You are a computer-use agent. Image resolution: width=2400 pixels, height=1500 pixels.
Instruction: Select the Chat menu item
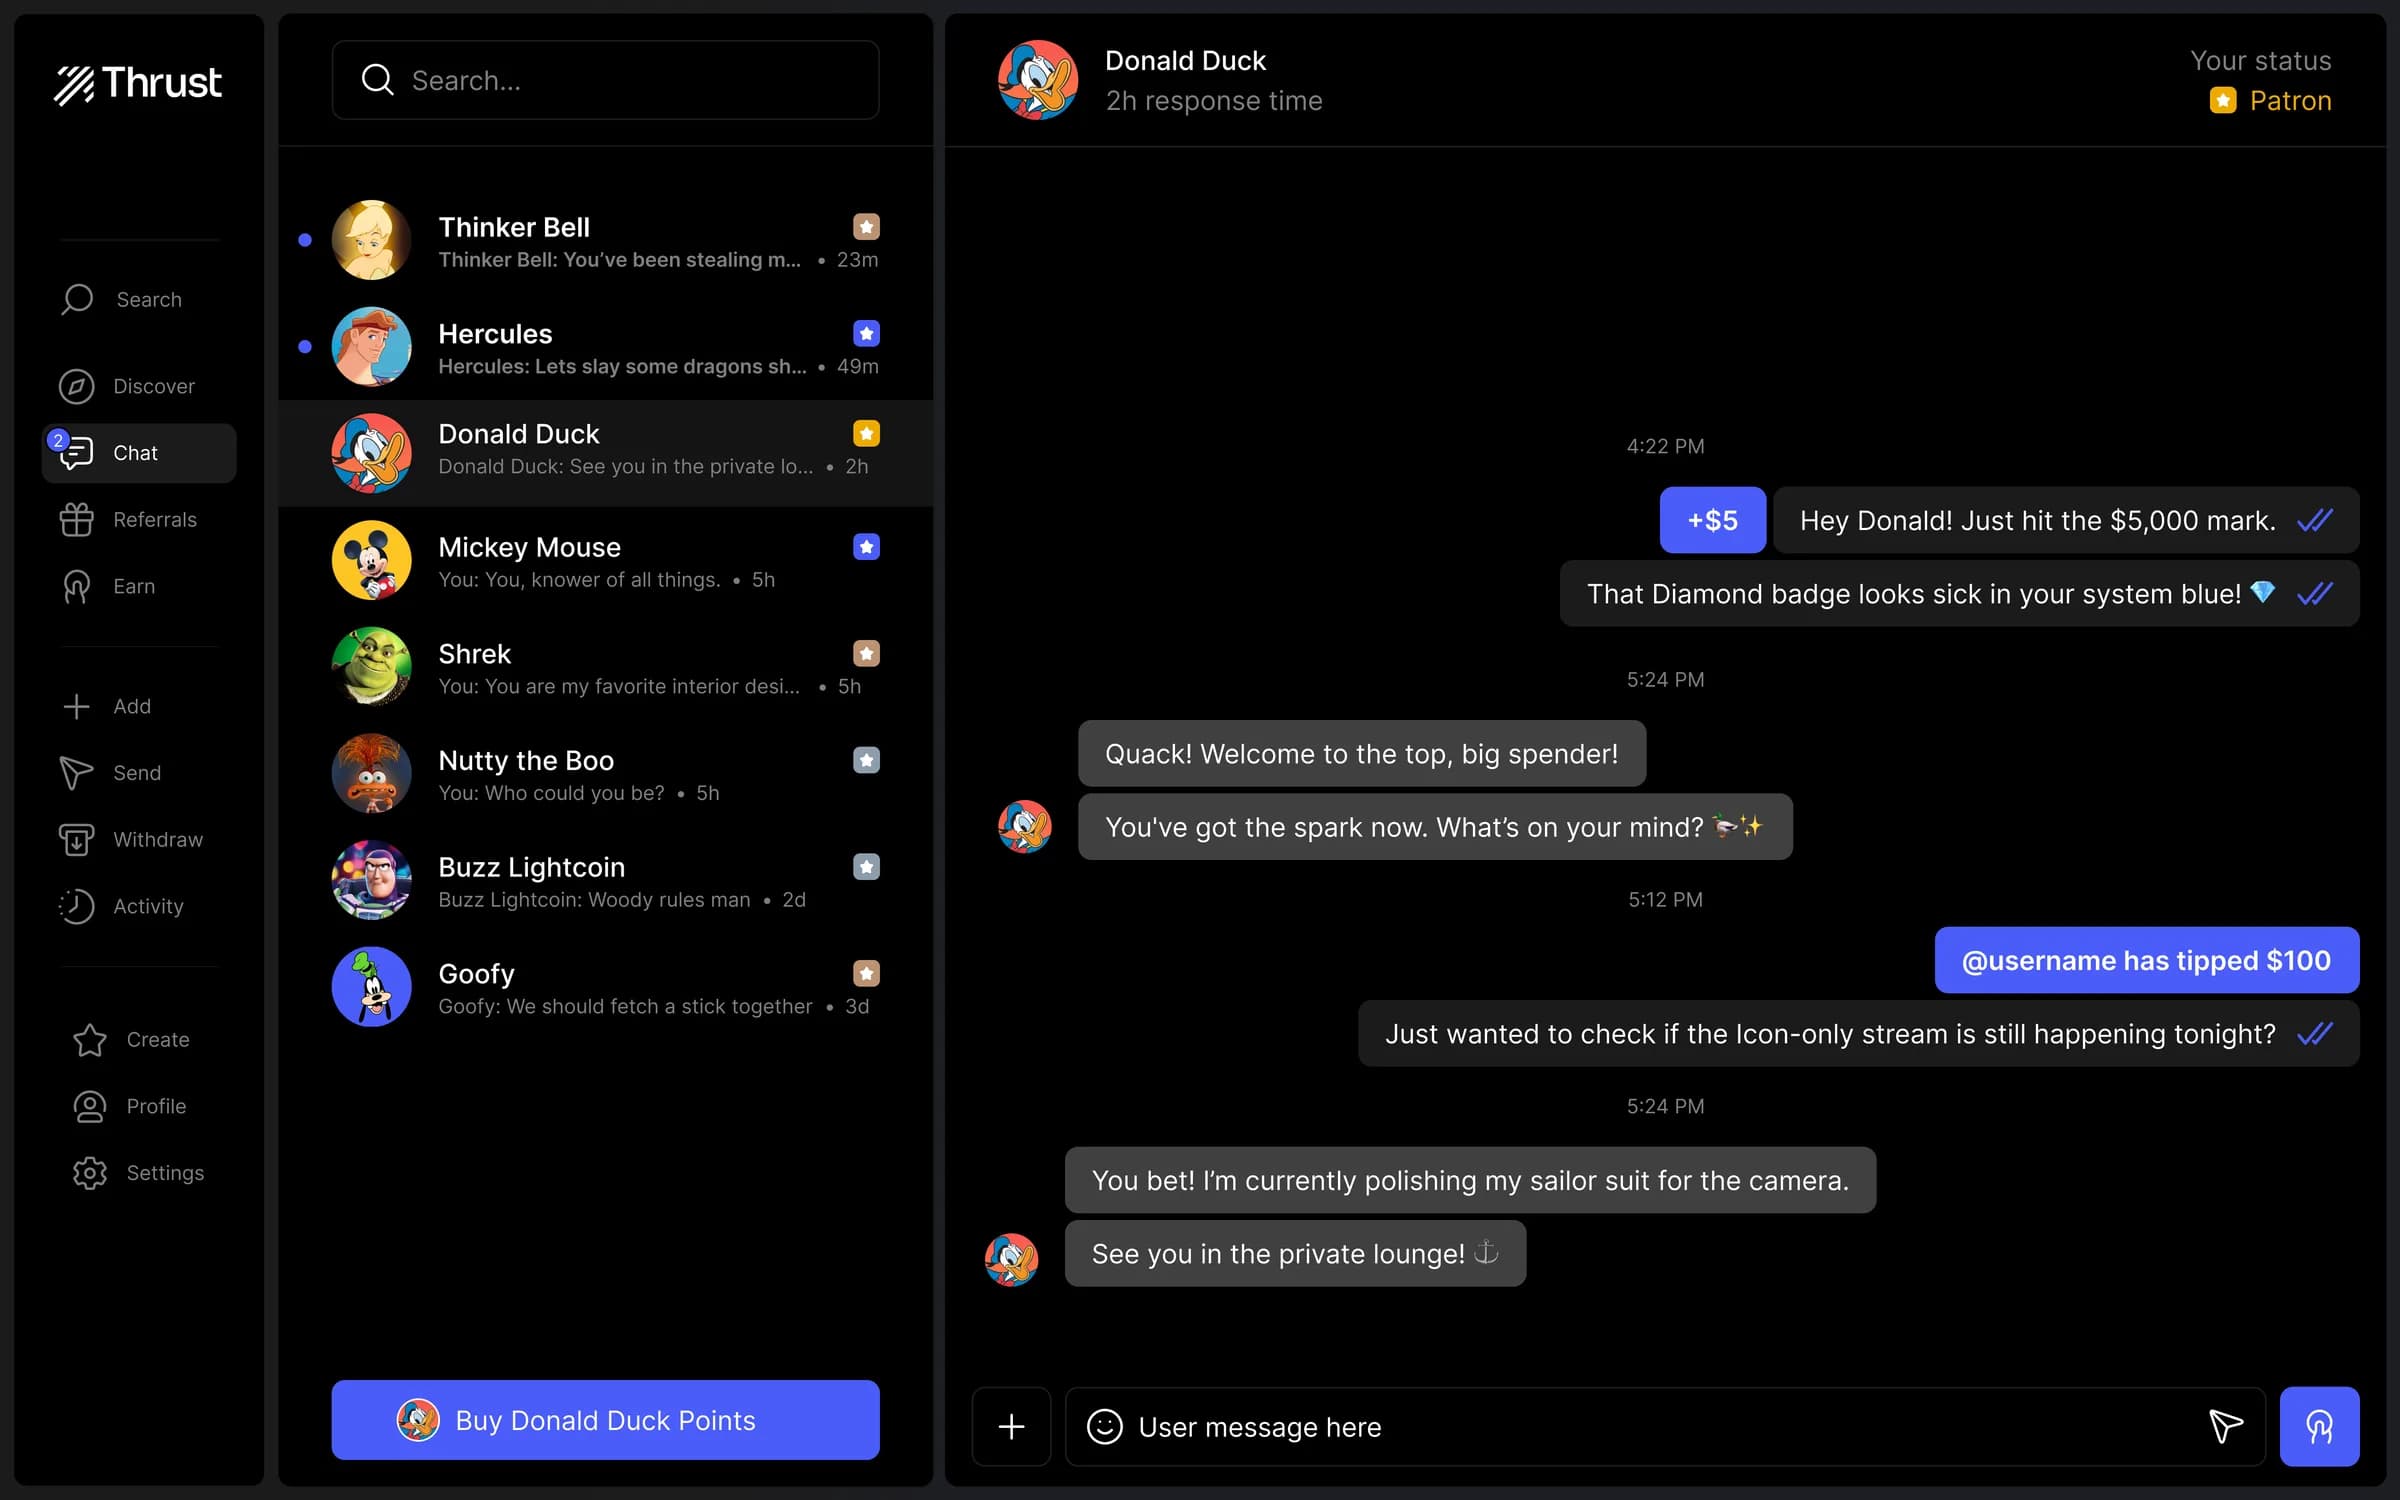click(x=139, y=453)
